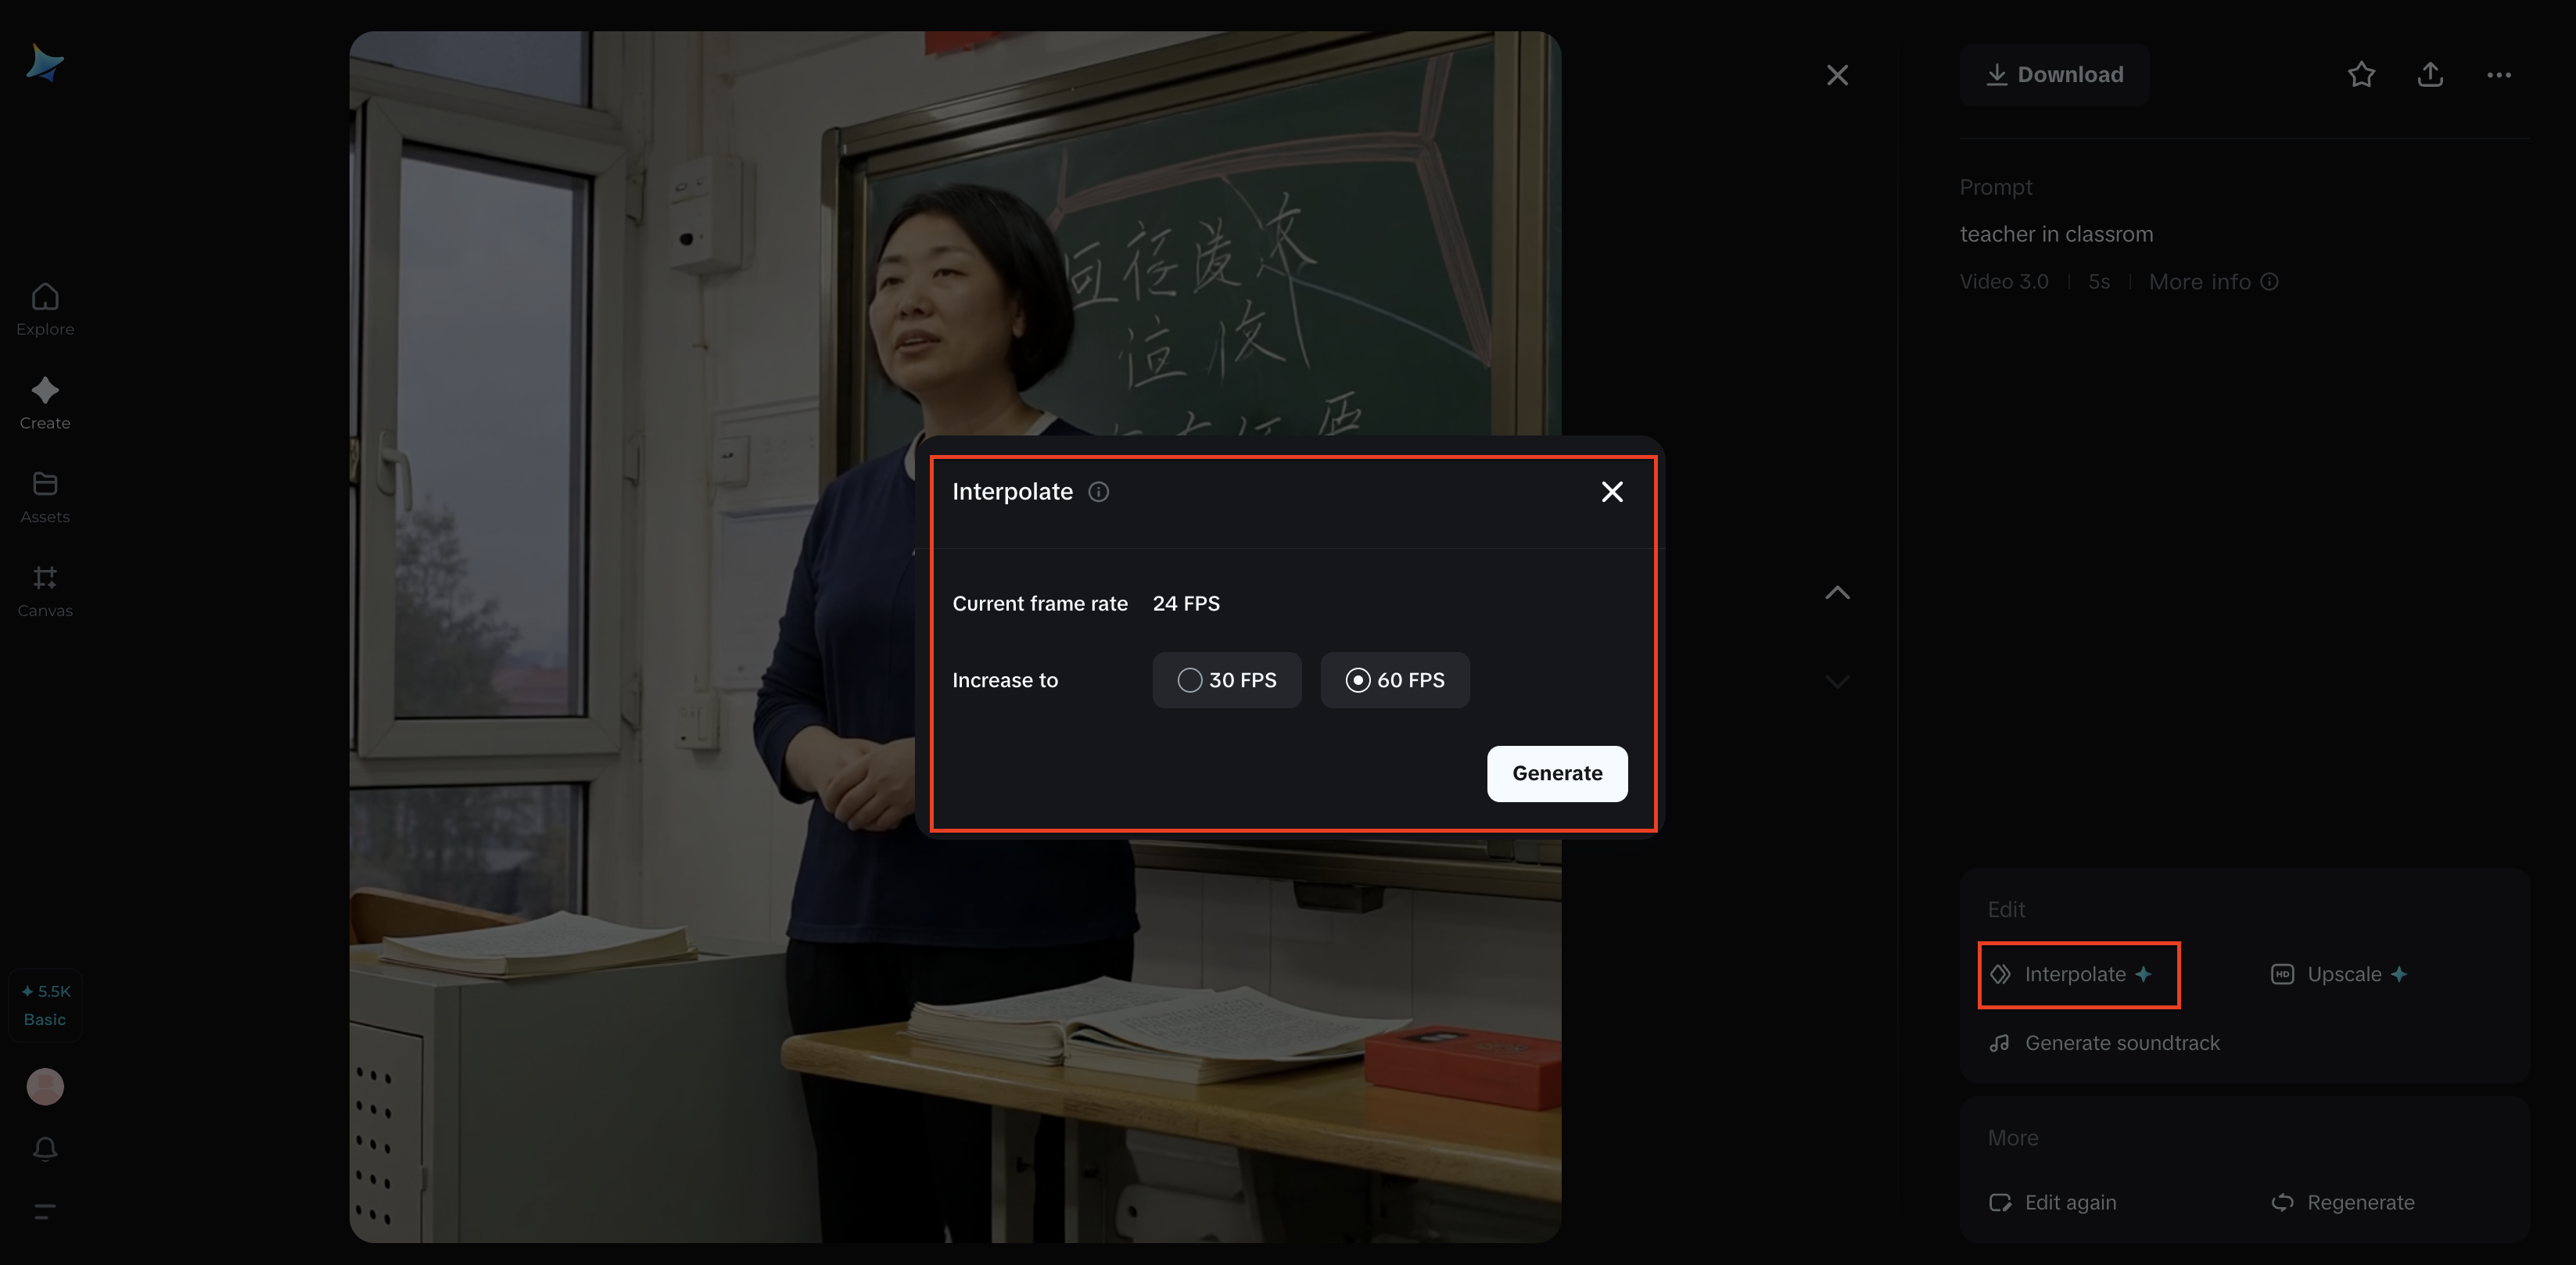Click the Download button
Viewport: 2576px width, 1265px height.
click(x=2054, y=75)
